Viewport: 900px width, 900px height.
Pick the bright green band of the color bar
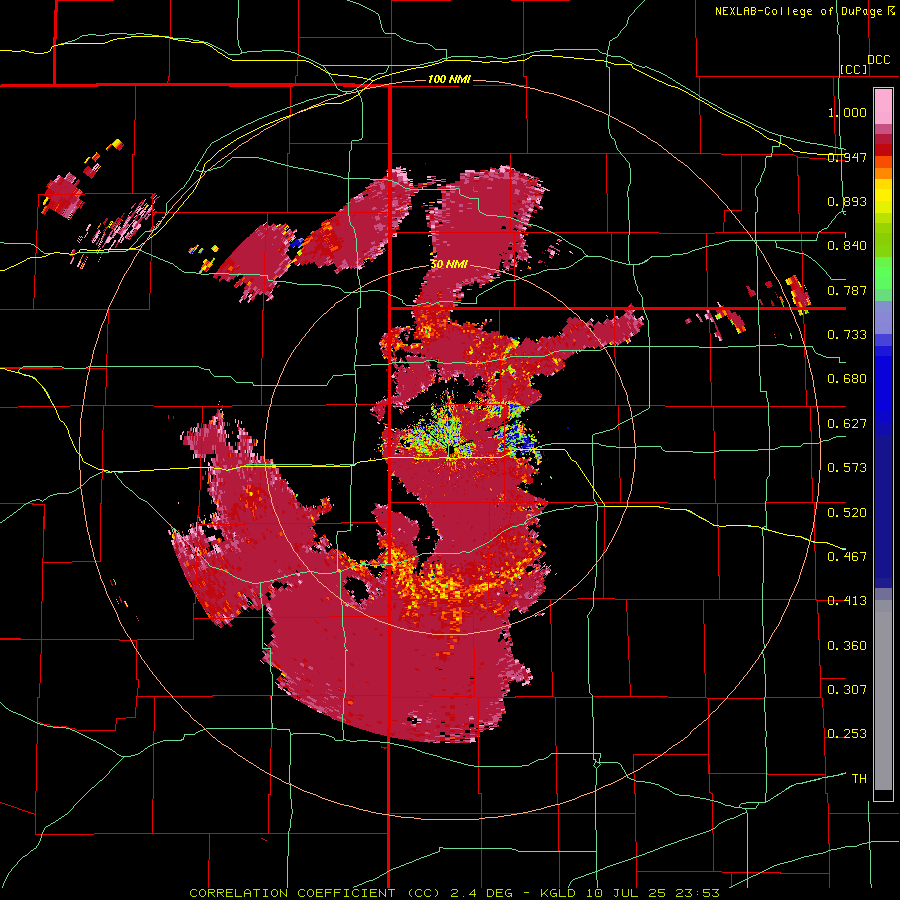pos(883,272)
